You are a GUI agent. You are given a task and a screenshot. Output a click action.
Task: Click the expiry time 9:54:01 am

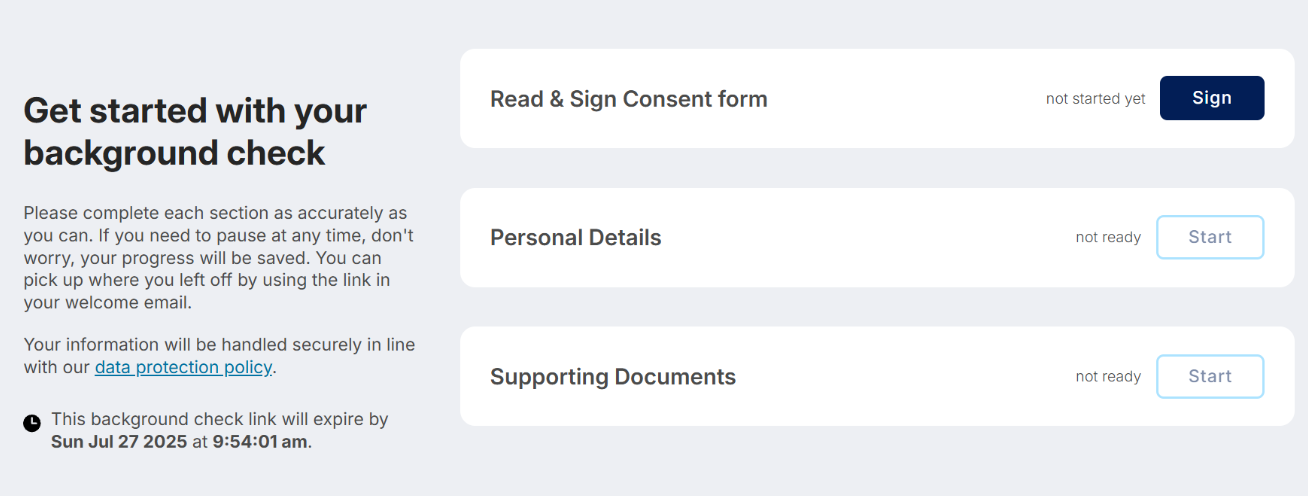tap(260, 442)
